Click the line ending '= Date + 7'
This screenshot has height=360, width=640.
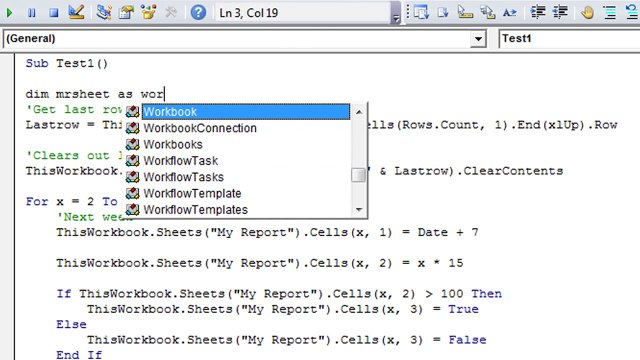(x=267, y=233)
